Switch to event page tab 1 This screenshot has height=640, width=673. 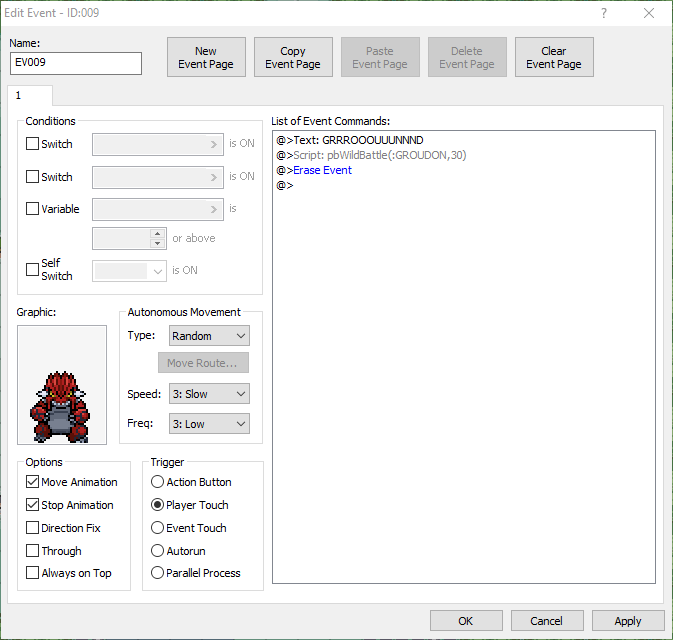[18, 95]
